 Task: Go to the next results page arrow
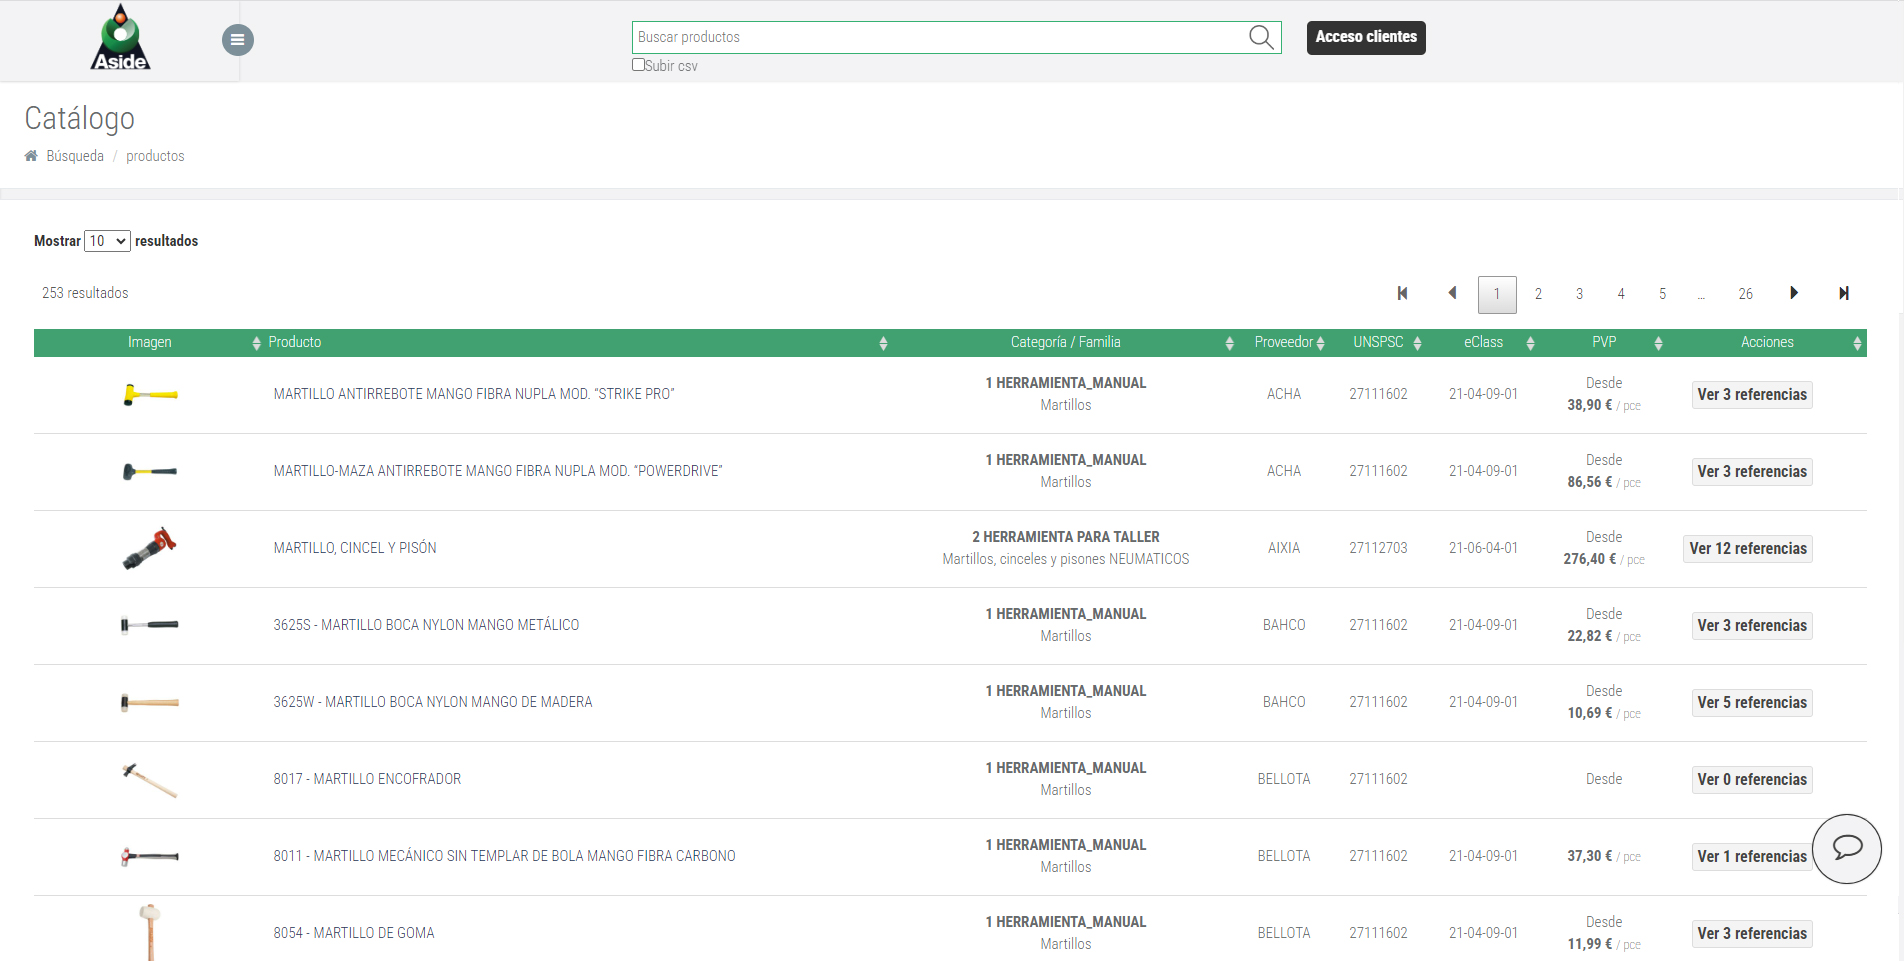click(1794, 293)
